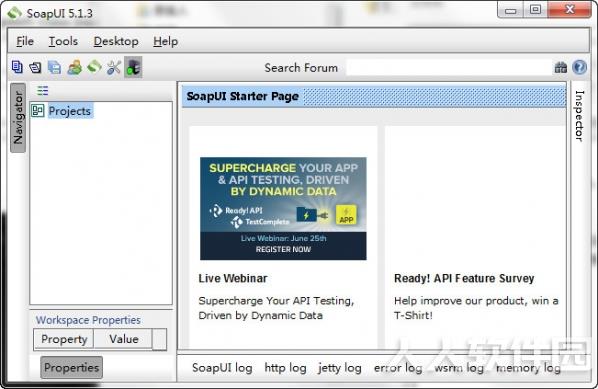Toggle the Properties button at bottom

72,367
